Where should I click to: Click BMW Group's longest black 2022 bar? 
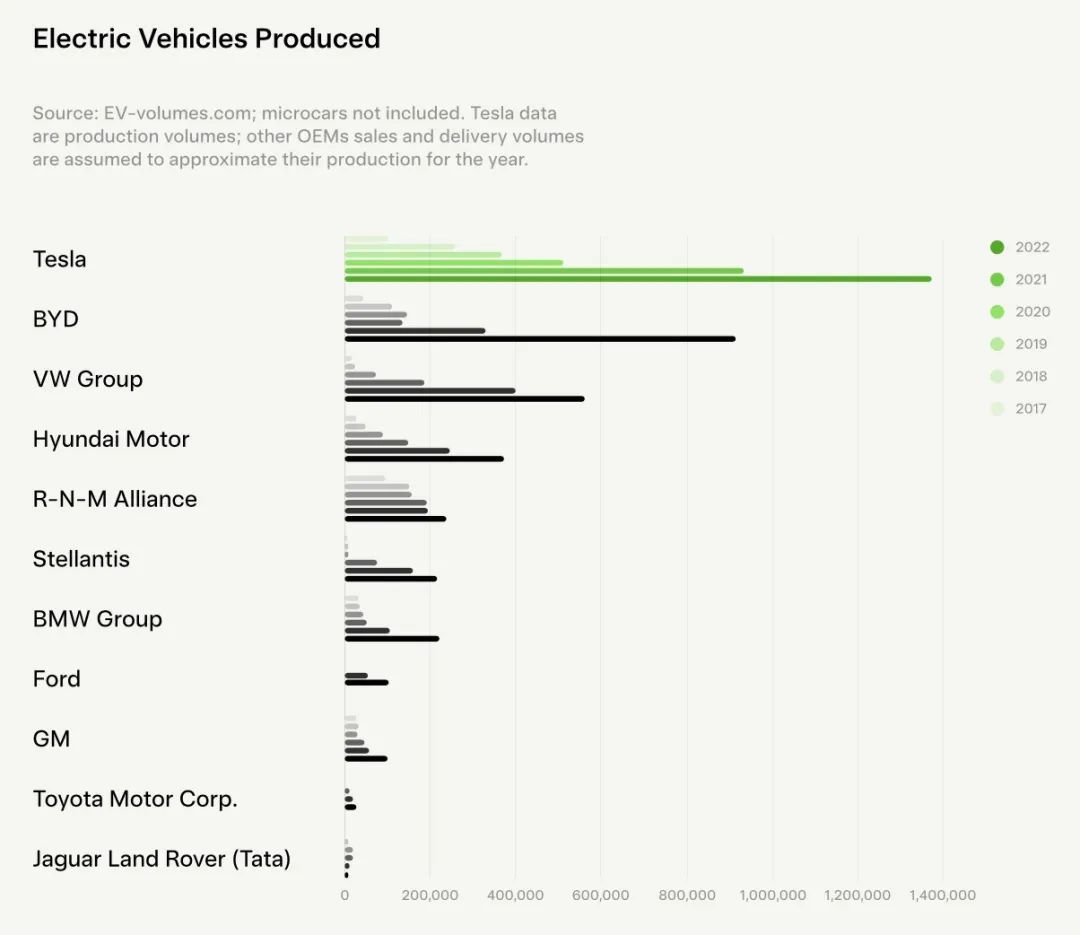[392, 639]
